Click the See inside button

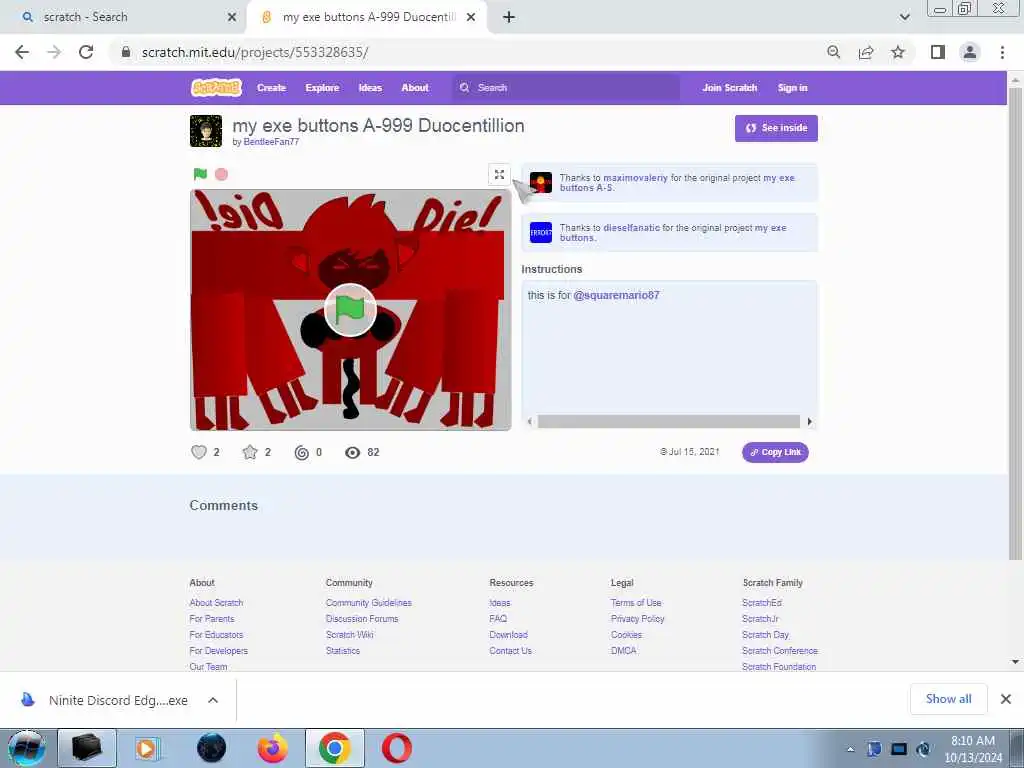(776, 128)
